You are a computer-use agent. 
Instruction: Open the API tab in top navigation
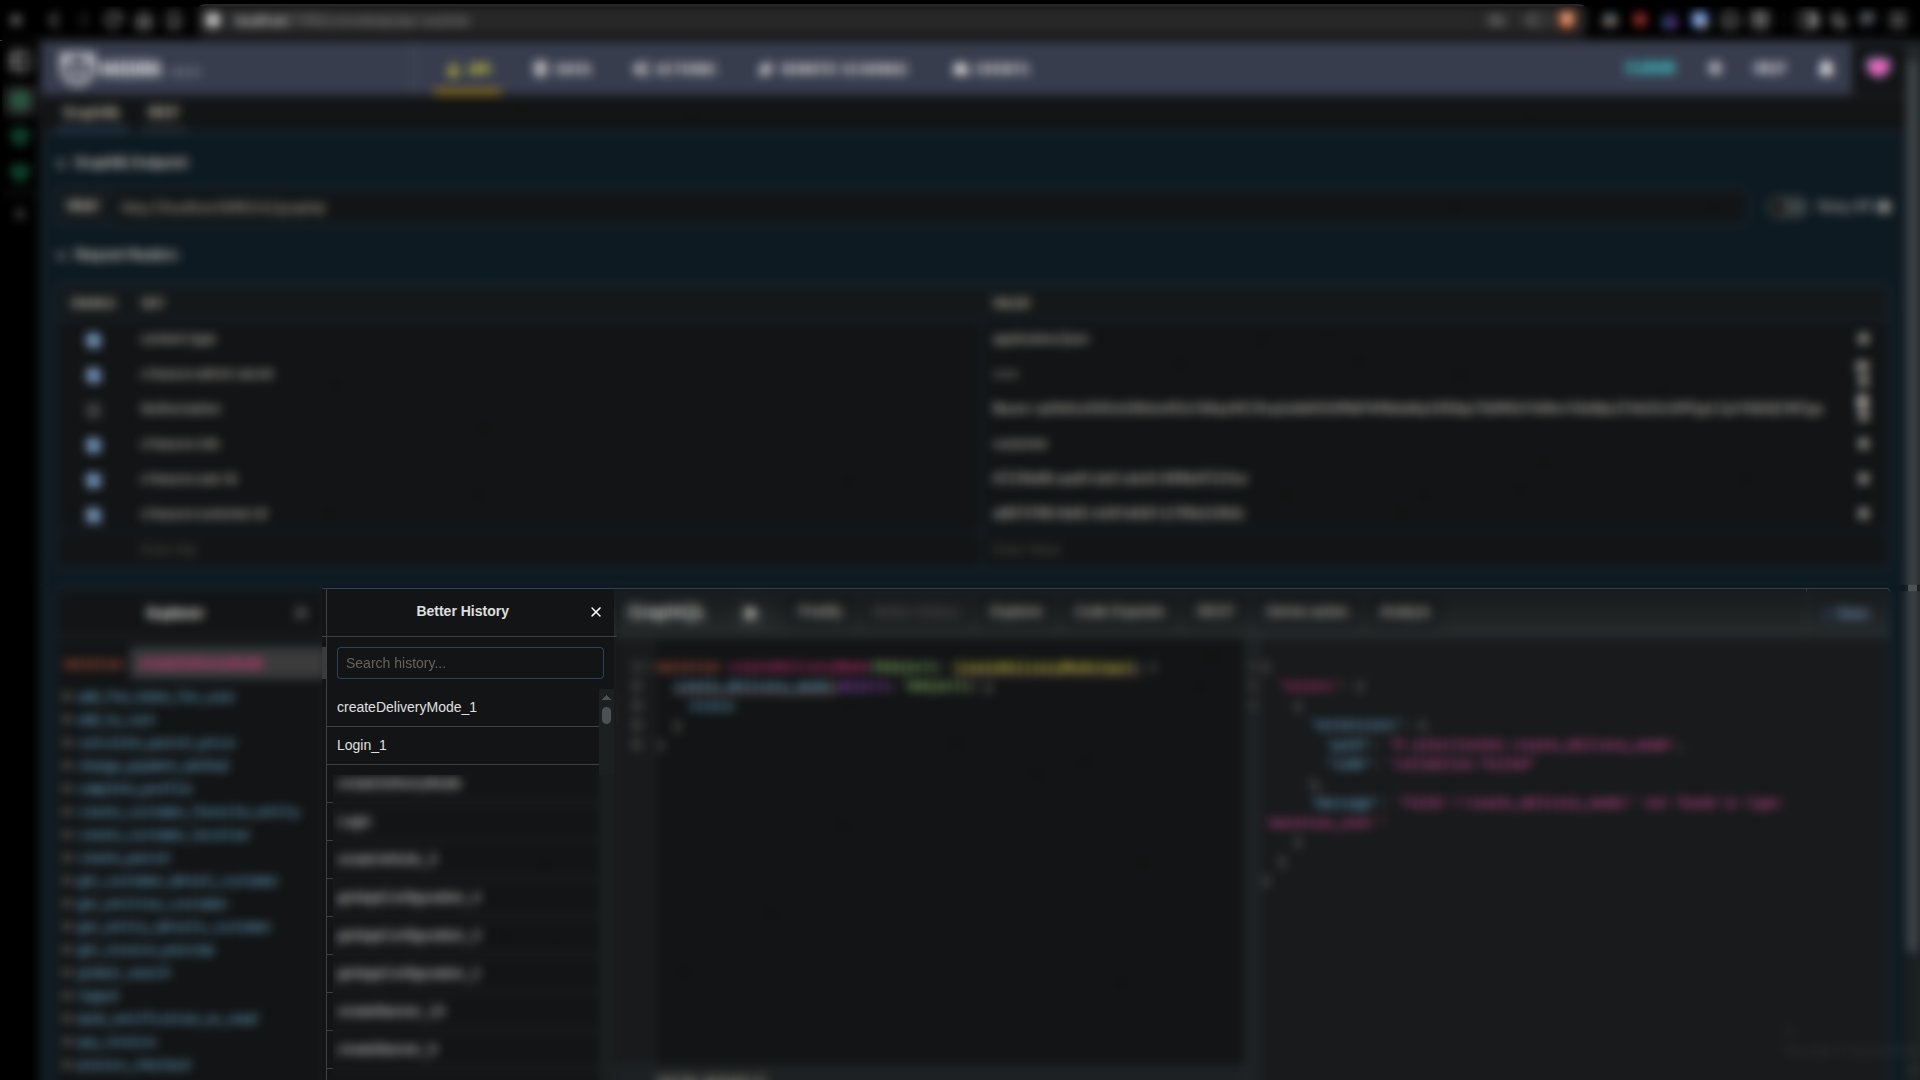(468, 69)
